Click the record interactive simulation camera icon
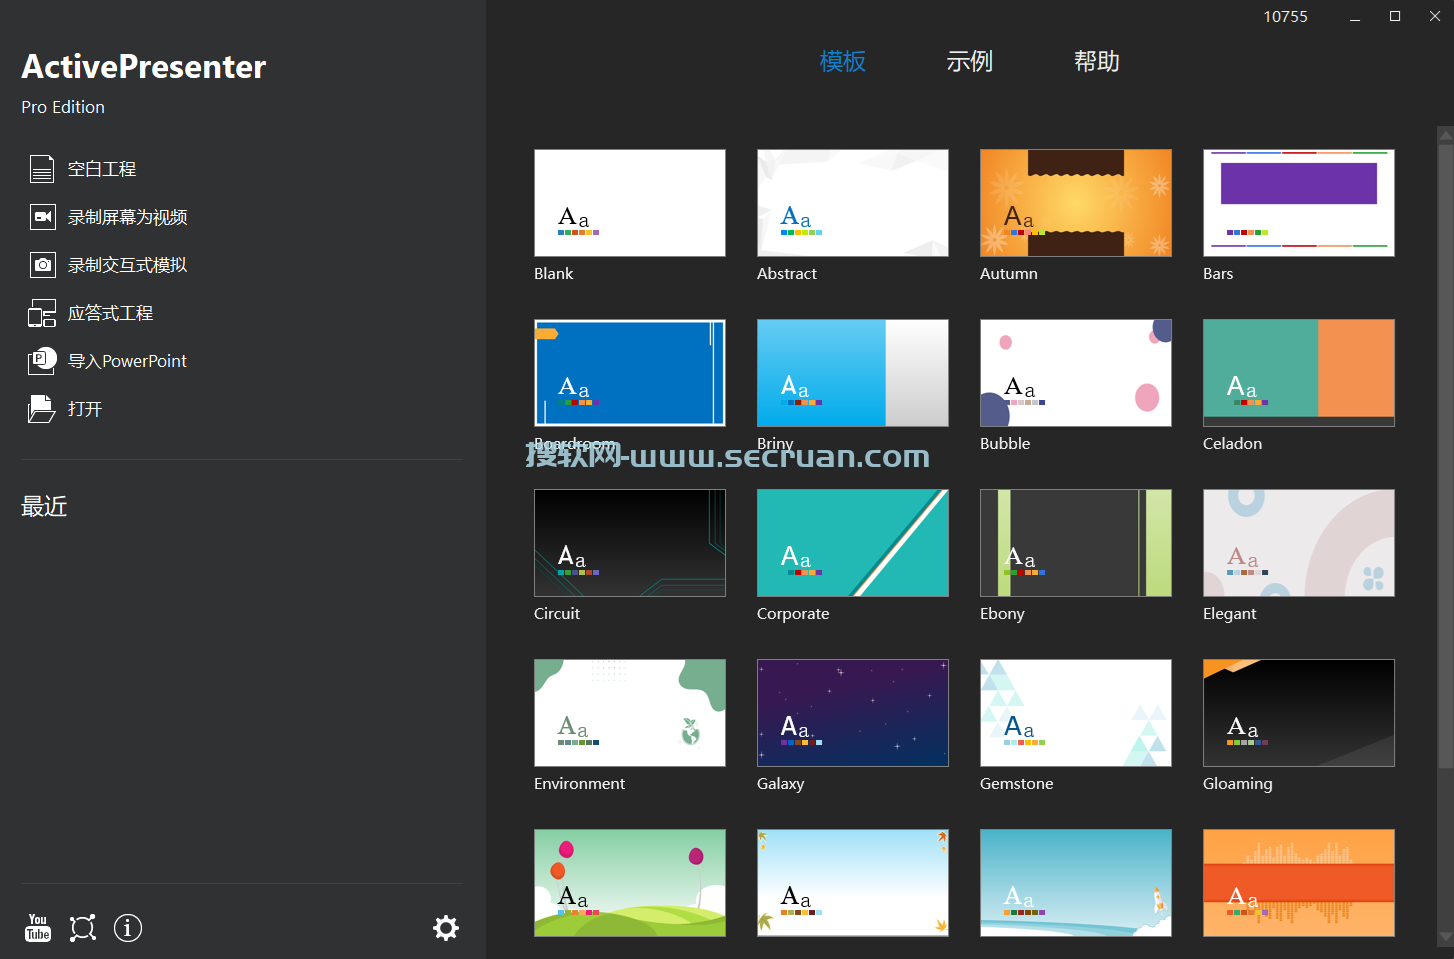 42,265
